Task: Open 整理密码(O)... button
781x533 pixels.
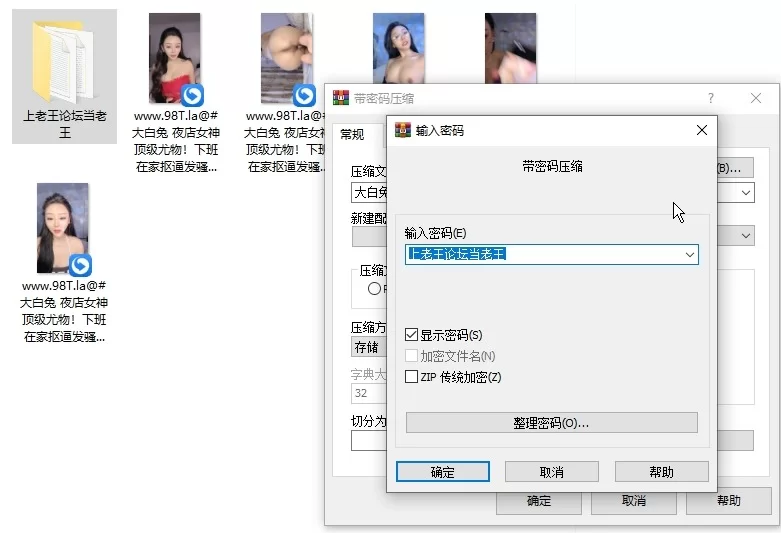Action: [x=551, y=423]
